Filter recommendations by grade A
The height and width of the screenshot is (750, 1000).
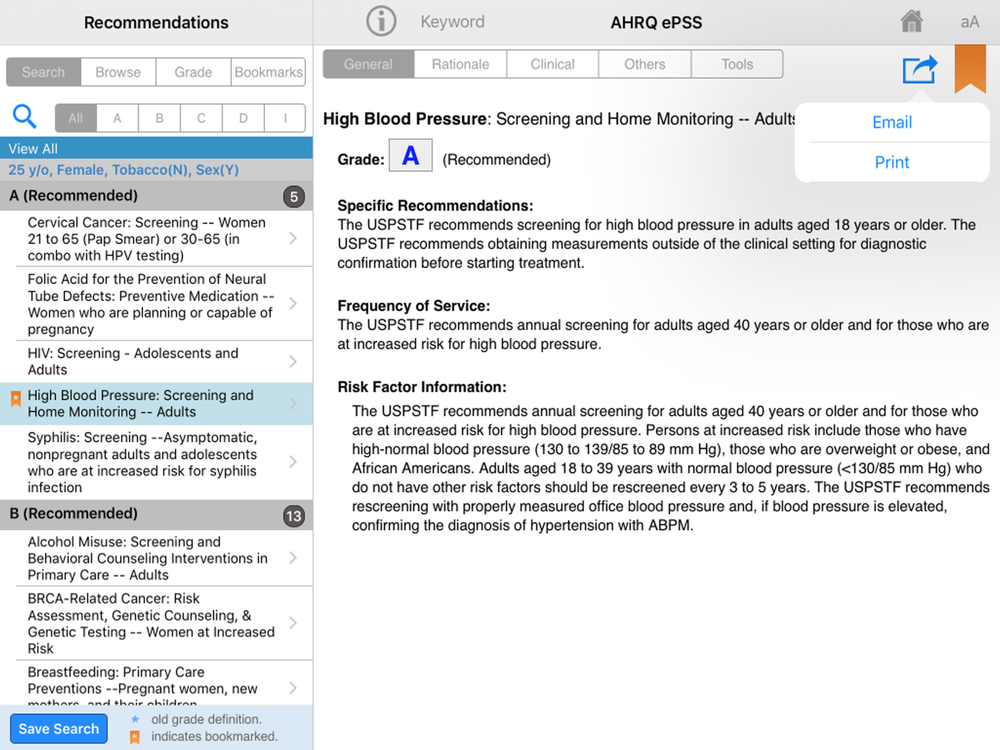tap(117, 118)
